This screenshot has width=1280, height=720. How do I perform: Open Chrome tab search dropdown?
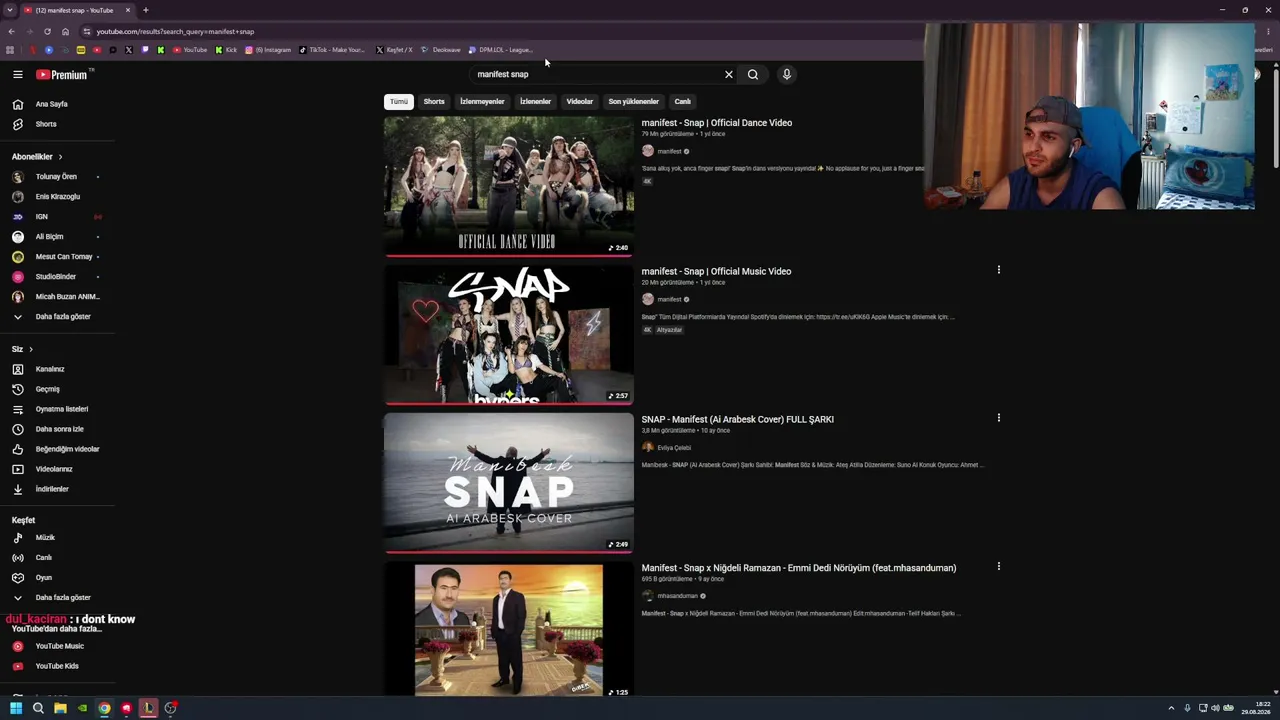10,10
